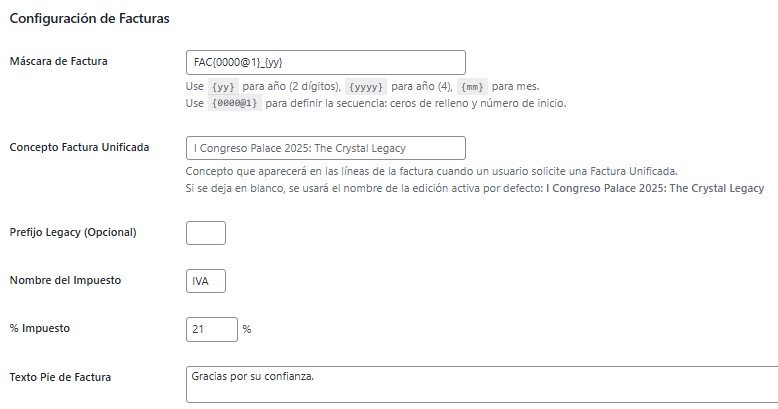Image resolution: width=778 pixels, height=409 pixels.
Task: Select the Nombre del Impuesto field containing IVA
Action: click(x=206, y=281)
